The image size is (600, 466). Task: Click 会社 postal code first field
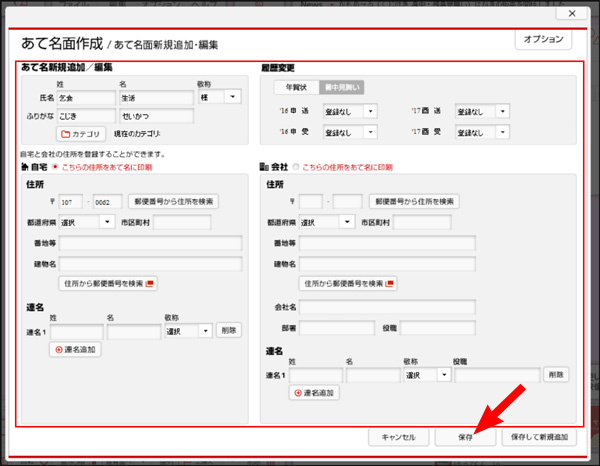(311, 201)
